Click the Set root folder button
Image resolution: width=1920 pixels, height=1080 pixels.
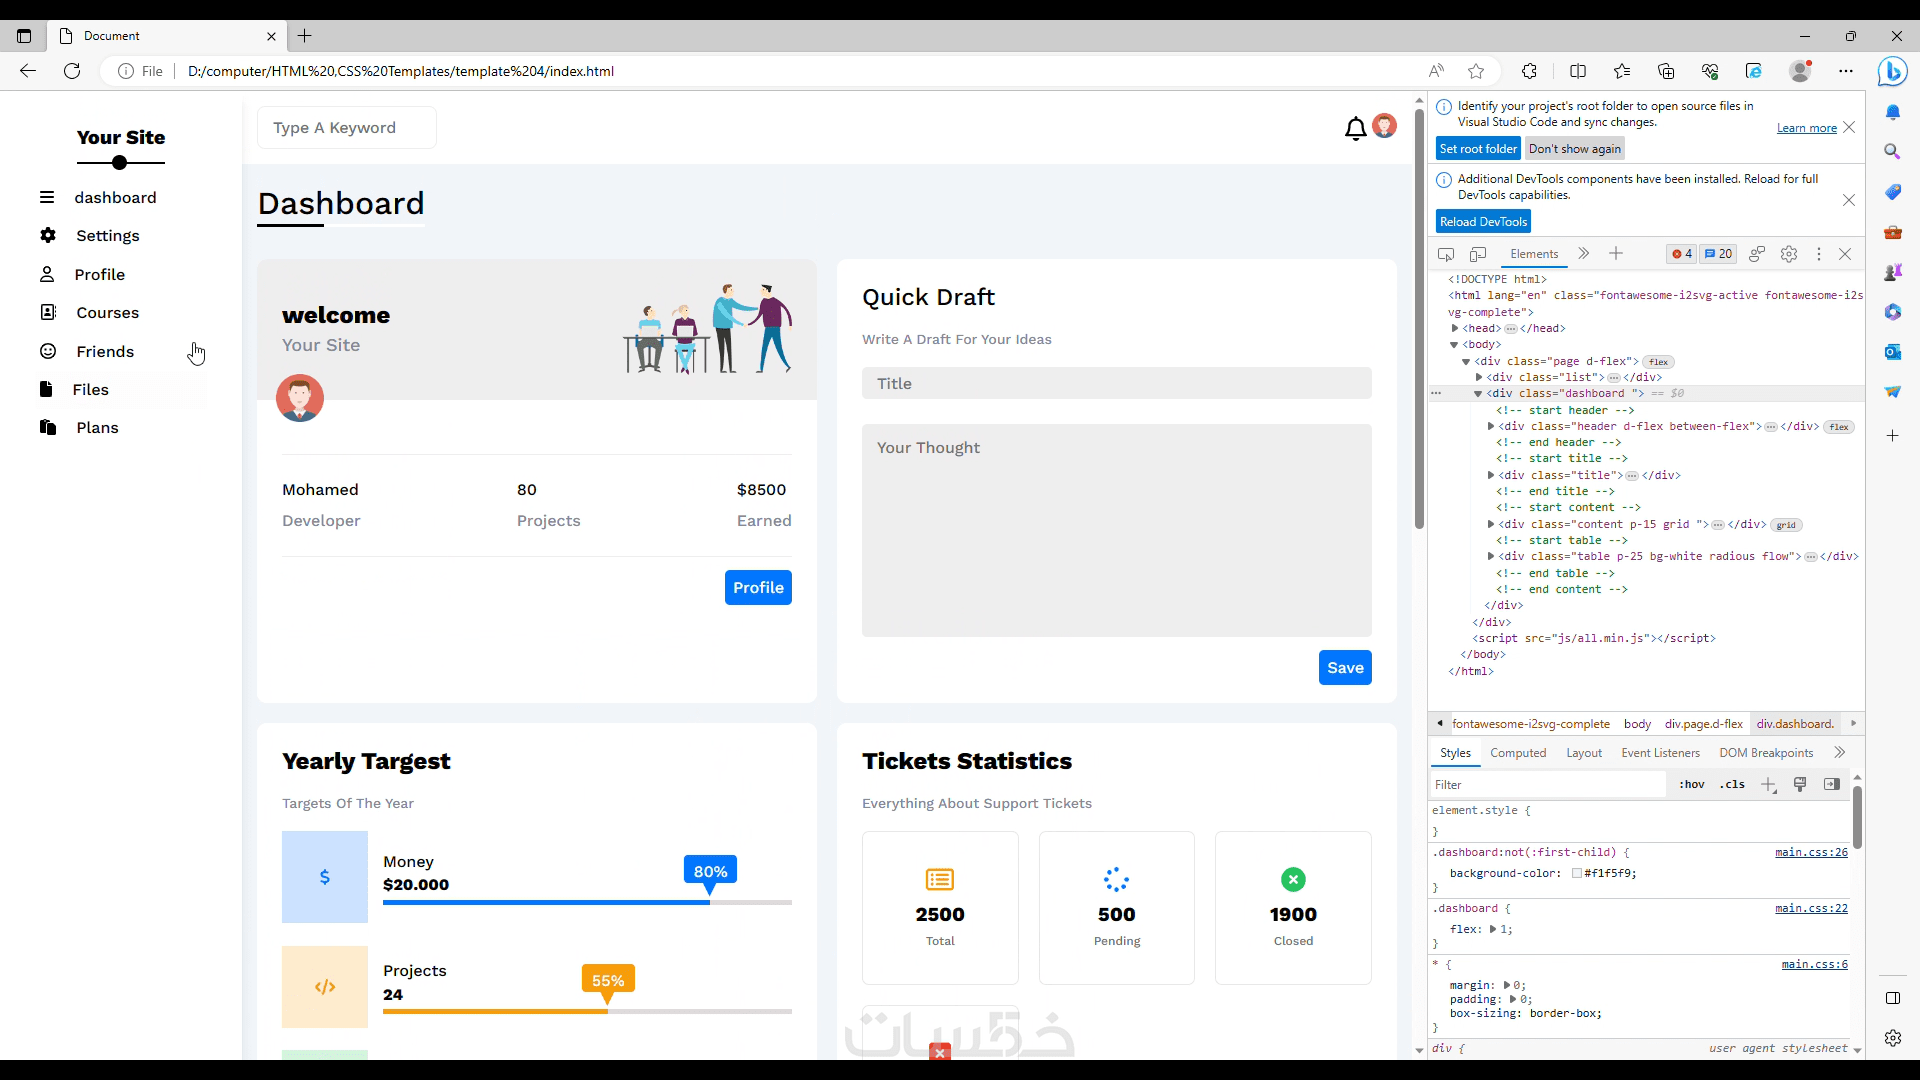pyautogui.click(x=1478, y=149)
